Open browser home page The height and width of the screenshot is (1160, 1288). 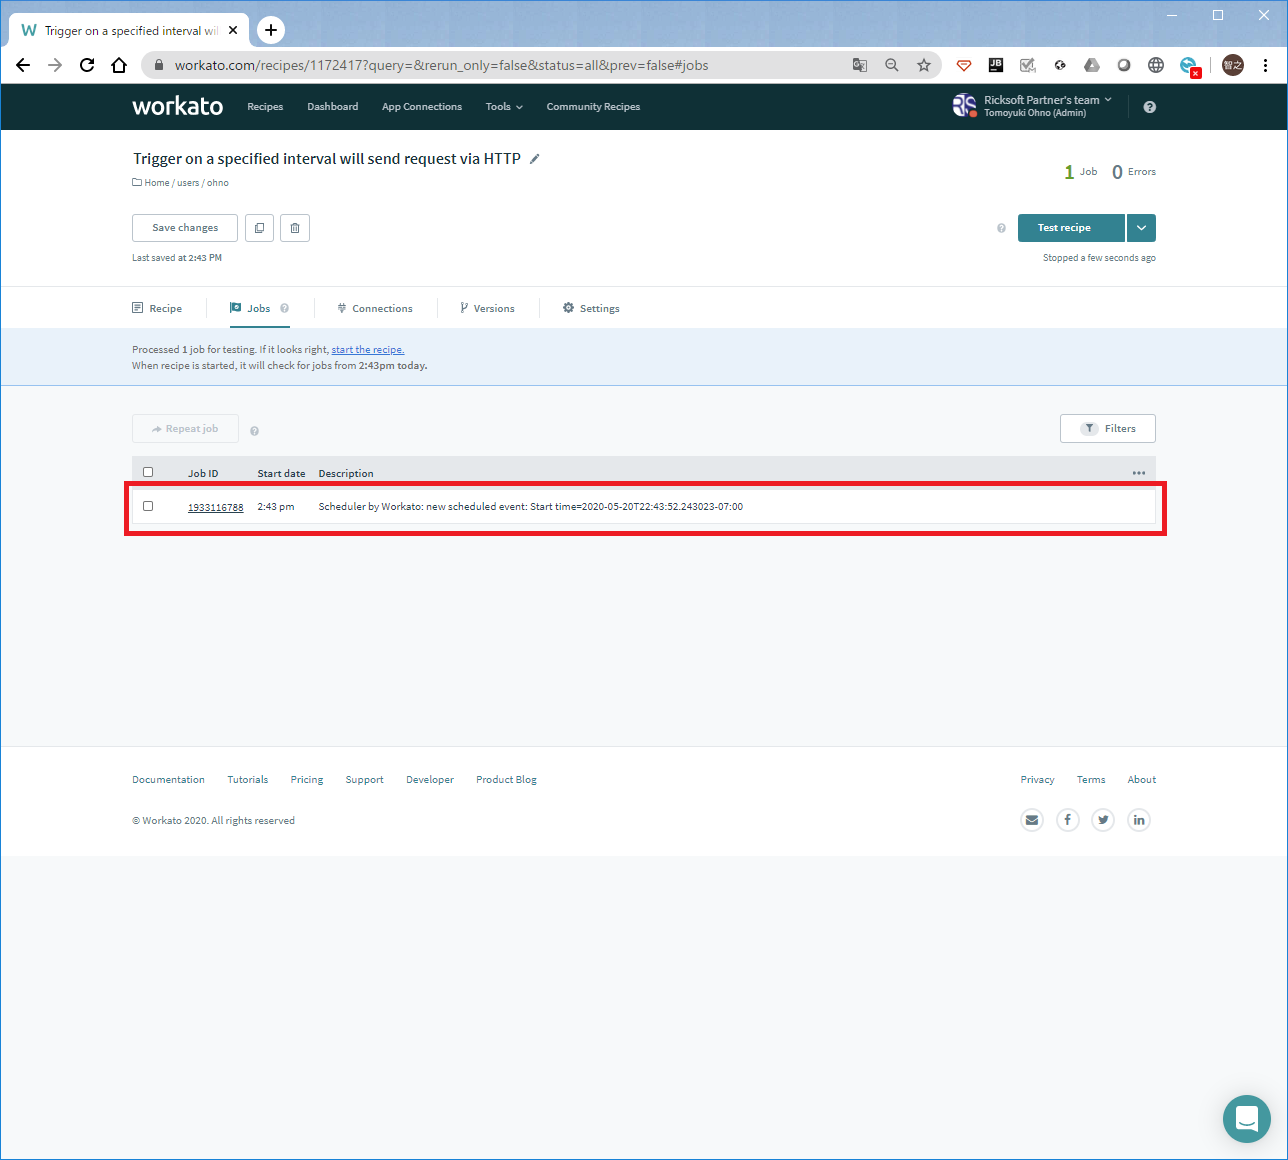119,65
